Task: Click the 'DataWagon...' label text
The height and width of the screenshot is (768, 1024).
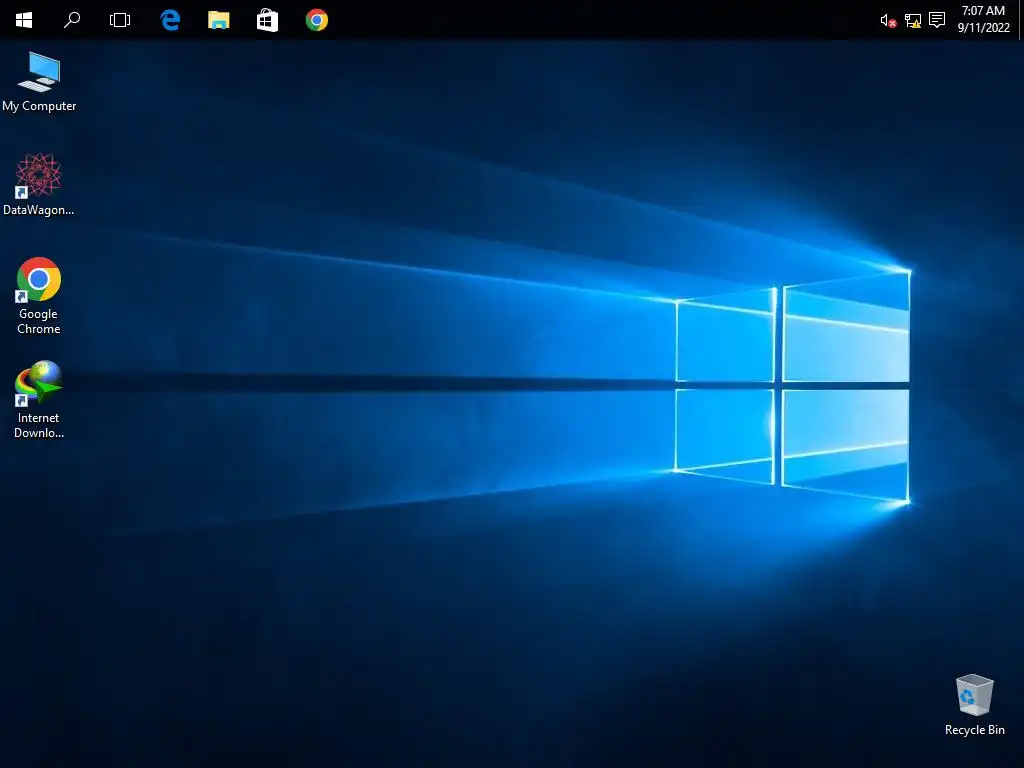Action: (39, 210)
